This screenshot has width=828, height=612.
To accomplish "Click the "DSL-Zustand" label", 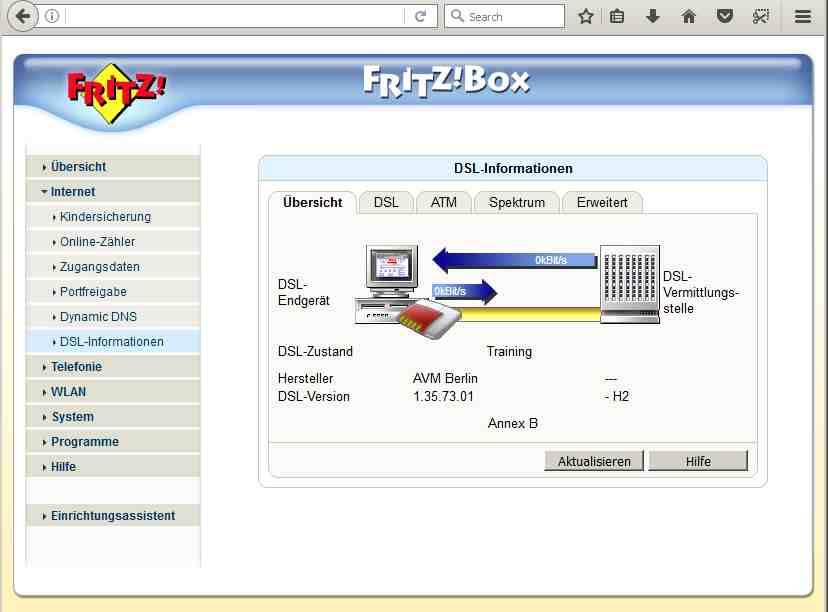I will pyautogui.click(x=315, y=352).
